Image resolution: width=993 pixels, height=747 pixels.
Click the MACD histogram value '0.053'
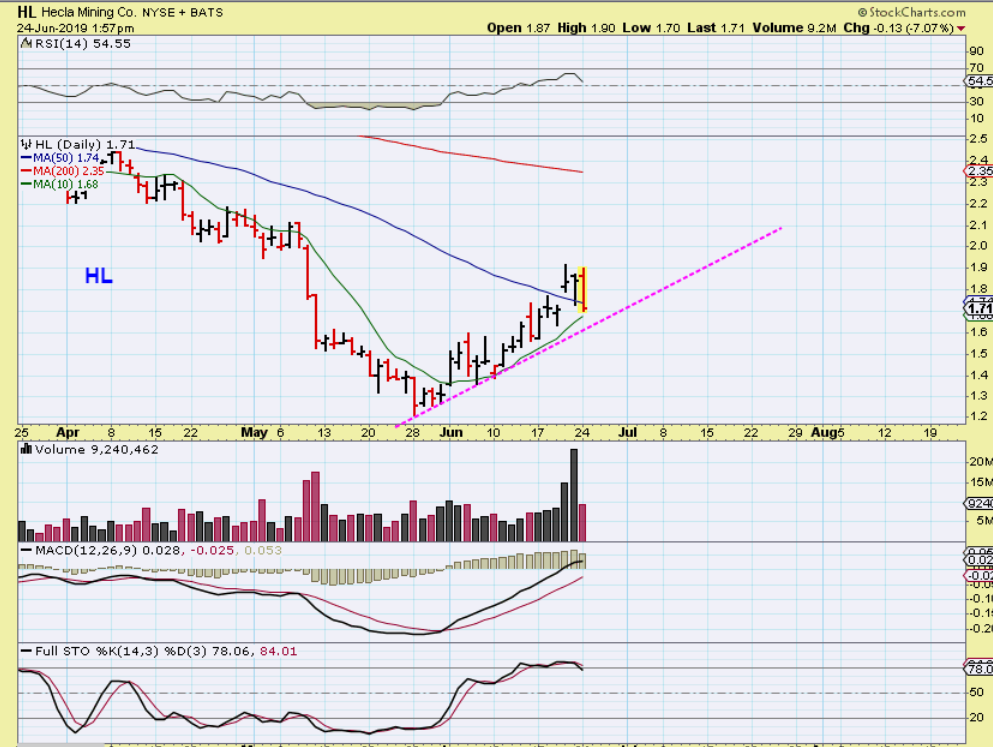click(263, 550)
